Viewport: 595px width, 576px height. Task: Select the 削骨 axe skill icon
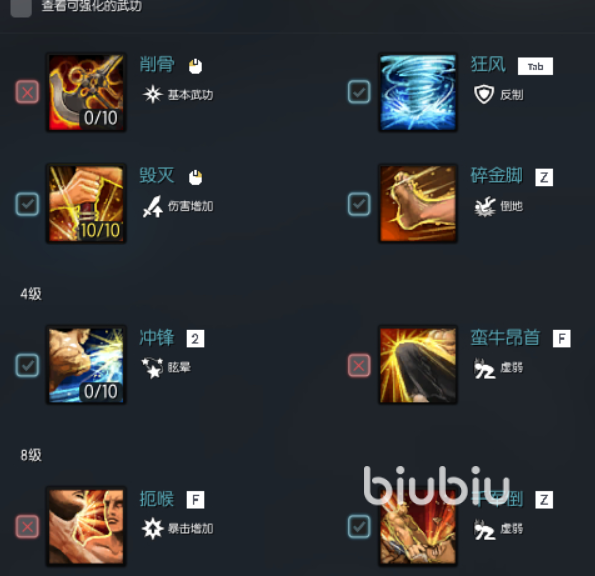(86, 92)
